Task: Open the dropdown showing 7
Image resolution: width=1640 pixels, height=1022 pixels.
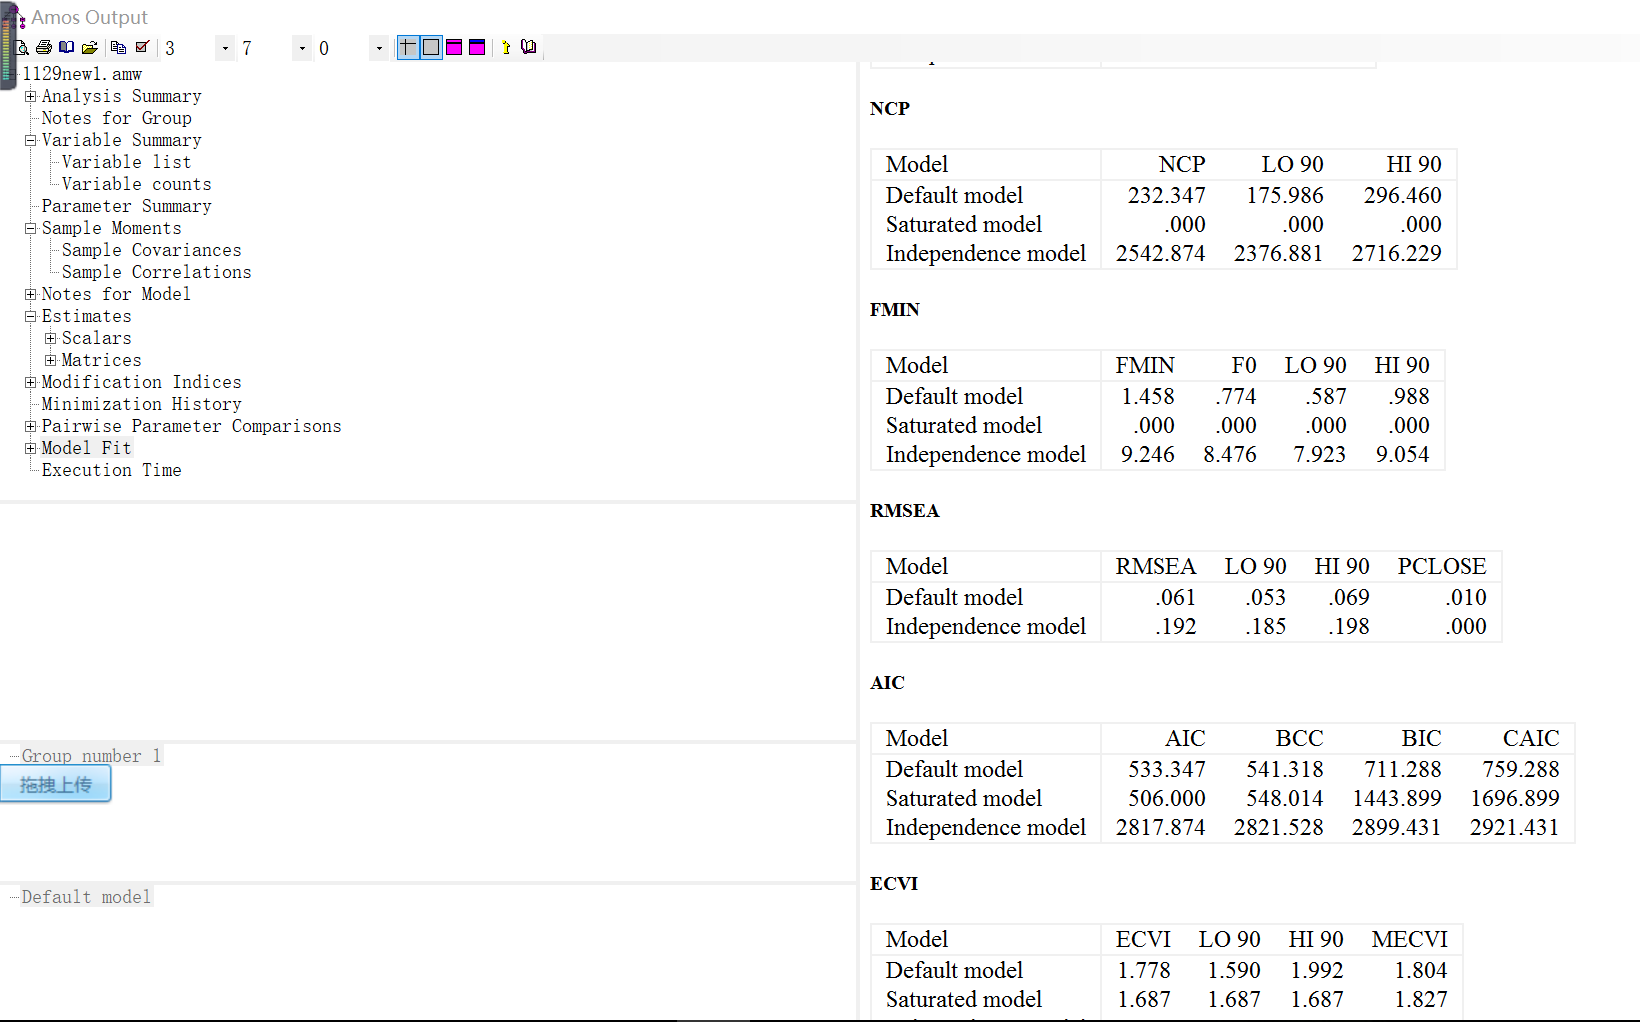Action: coord(302,48)
